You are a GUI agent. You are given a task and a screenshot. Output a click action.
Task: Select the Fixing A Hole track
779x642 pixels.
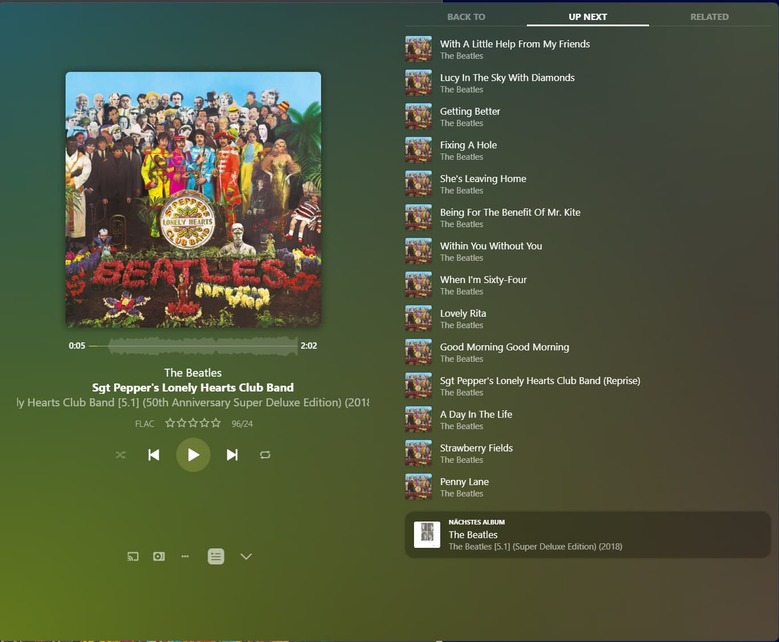[x=587, y=150]
